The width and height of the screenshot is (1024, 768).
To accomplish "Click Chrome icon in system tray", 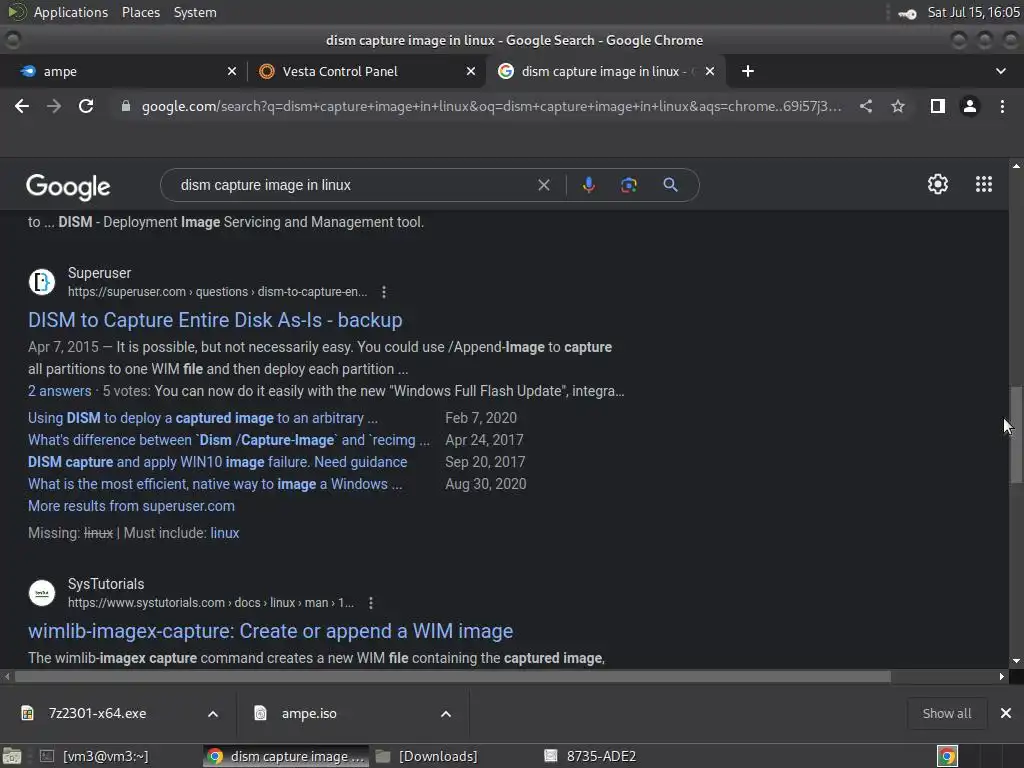I will click(947, 756).
